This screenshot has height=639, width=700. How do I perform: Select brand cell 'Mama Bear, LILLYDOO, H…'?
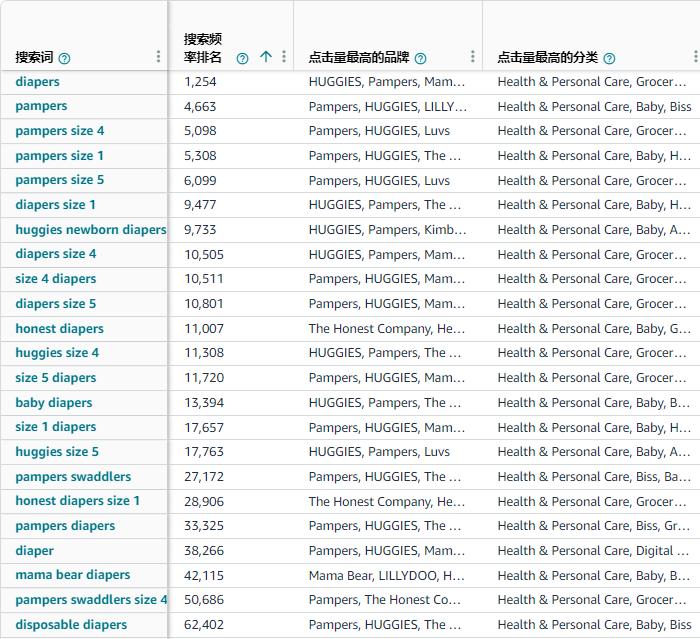point(387,576)
